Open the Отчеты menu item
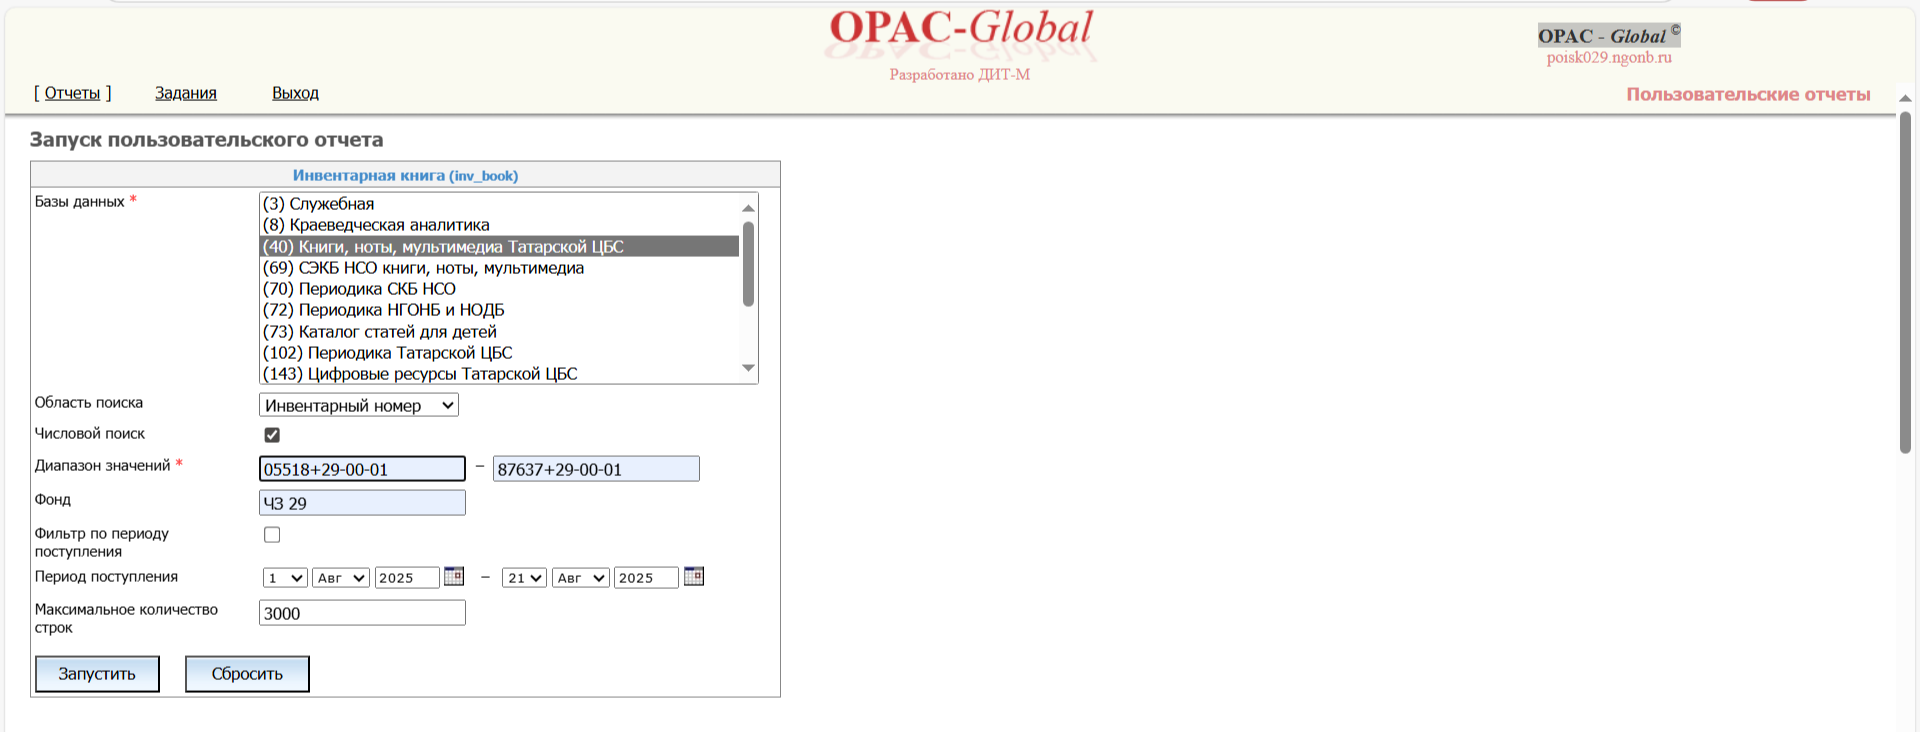 (x=72, y=93)
